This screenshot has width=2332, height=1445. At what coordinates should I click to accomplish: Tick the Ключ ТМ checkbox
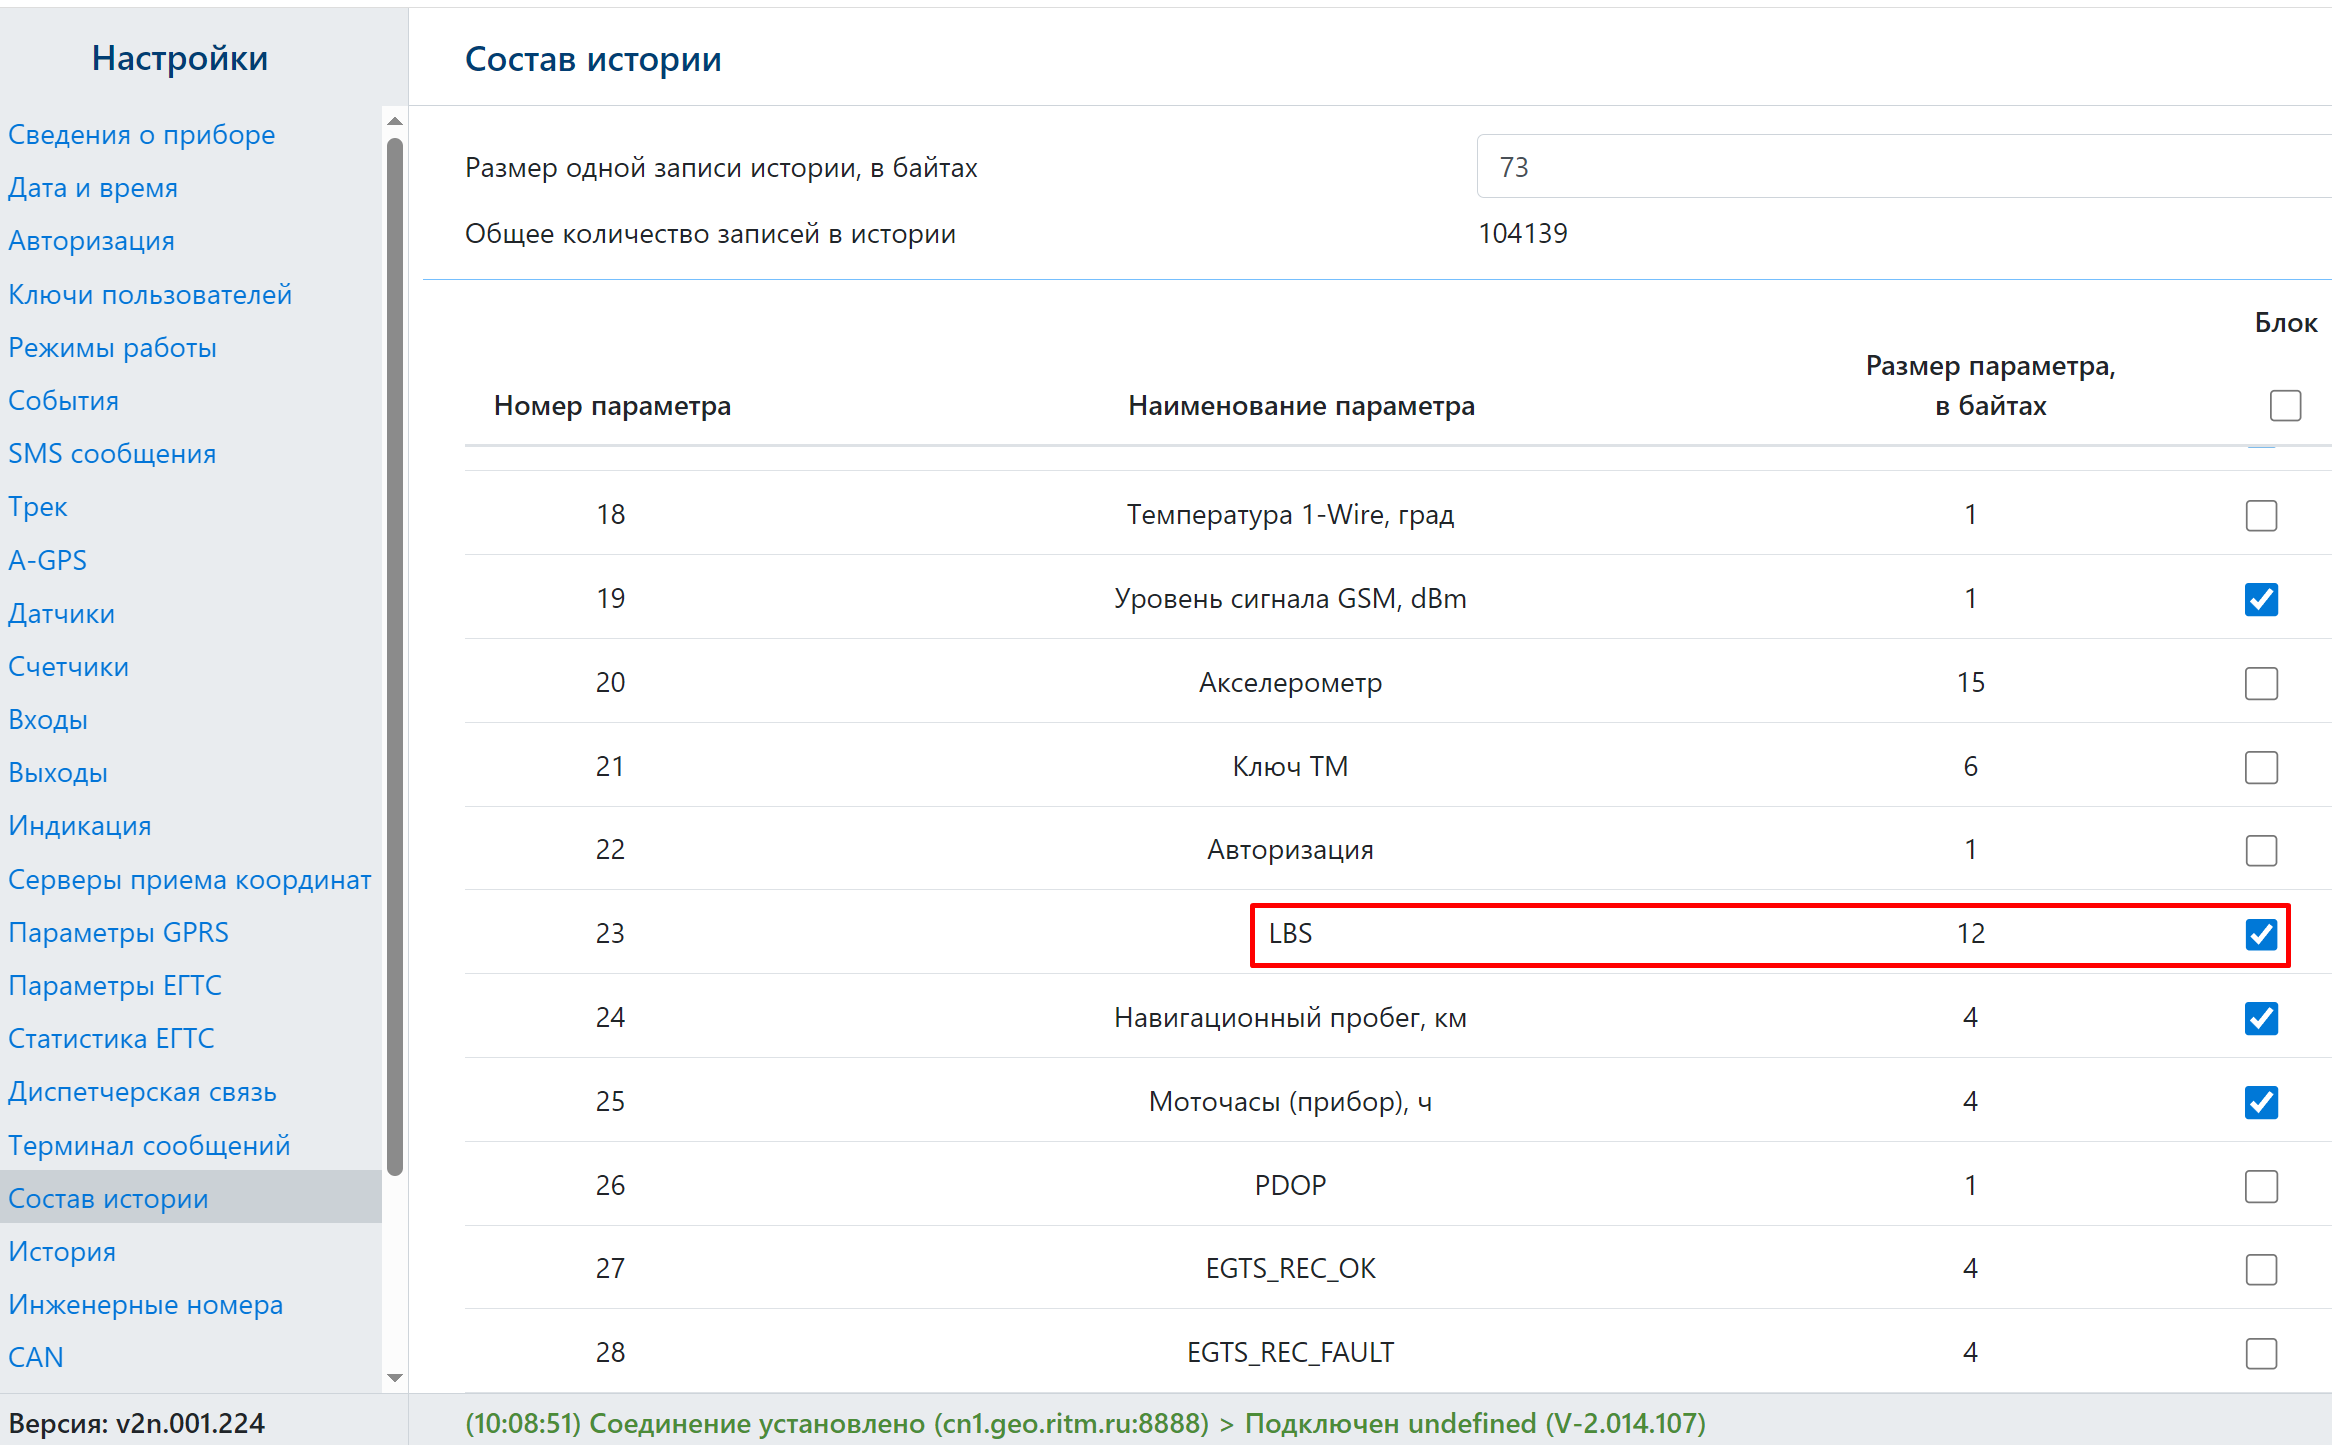[x=2260, y=768]
